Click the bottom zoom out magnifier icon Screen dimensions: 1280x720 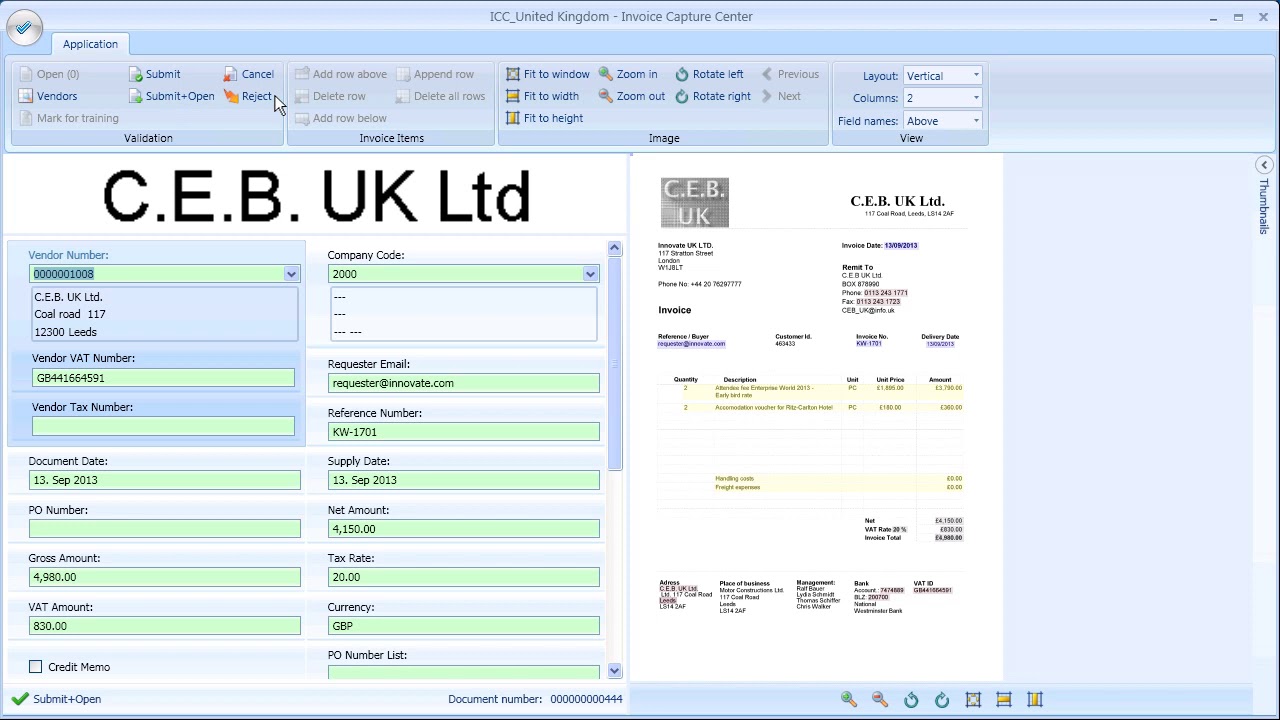pos(880,700)
